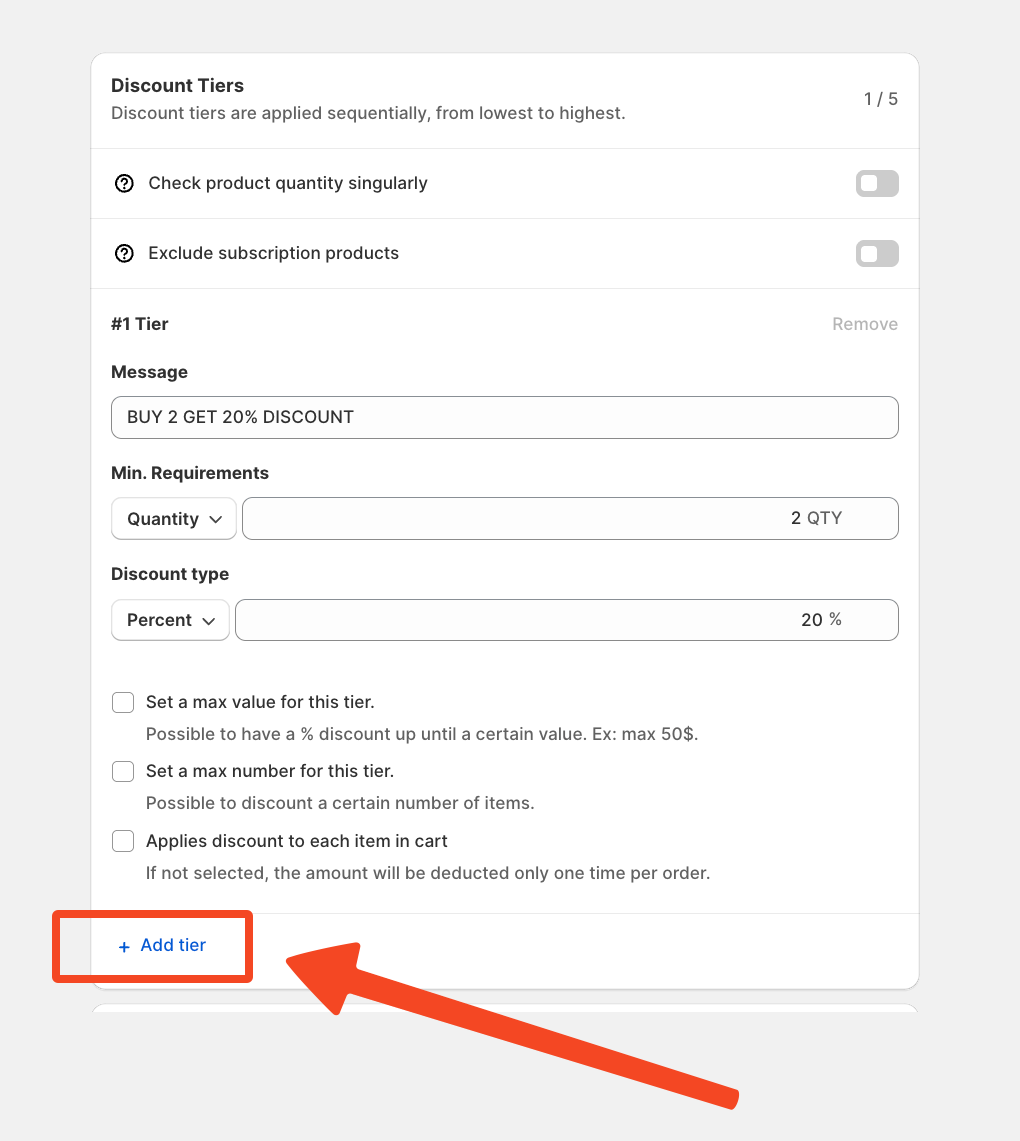1020x1141 pixels.
Task: Click the Discount Tiers heading
Action: [177, 86]
